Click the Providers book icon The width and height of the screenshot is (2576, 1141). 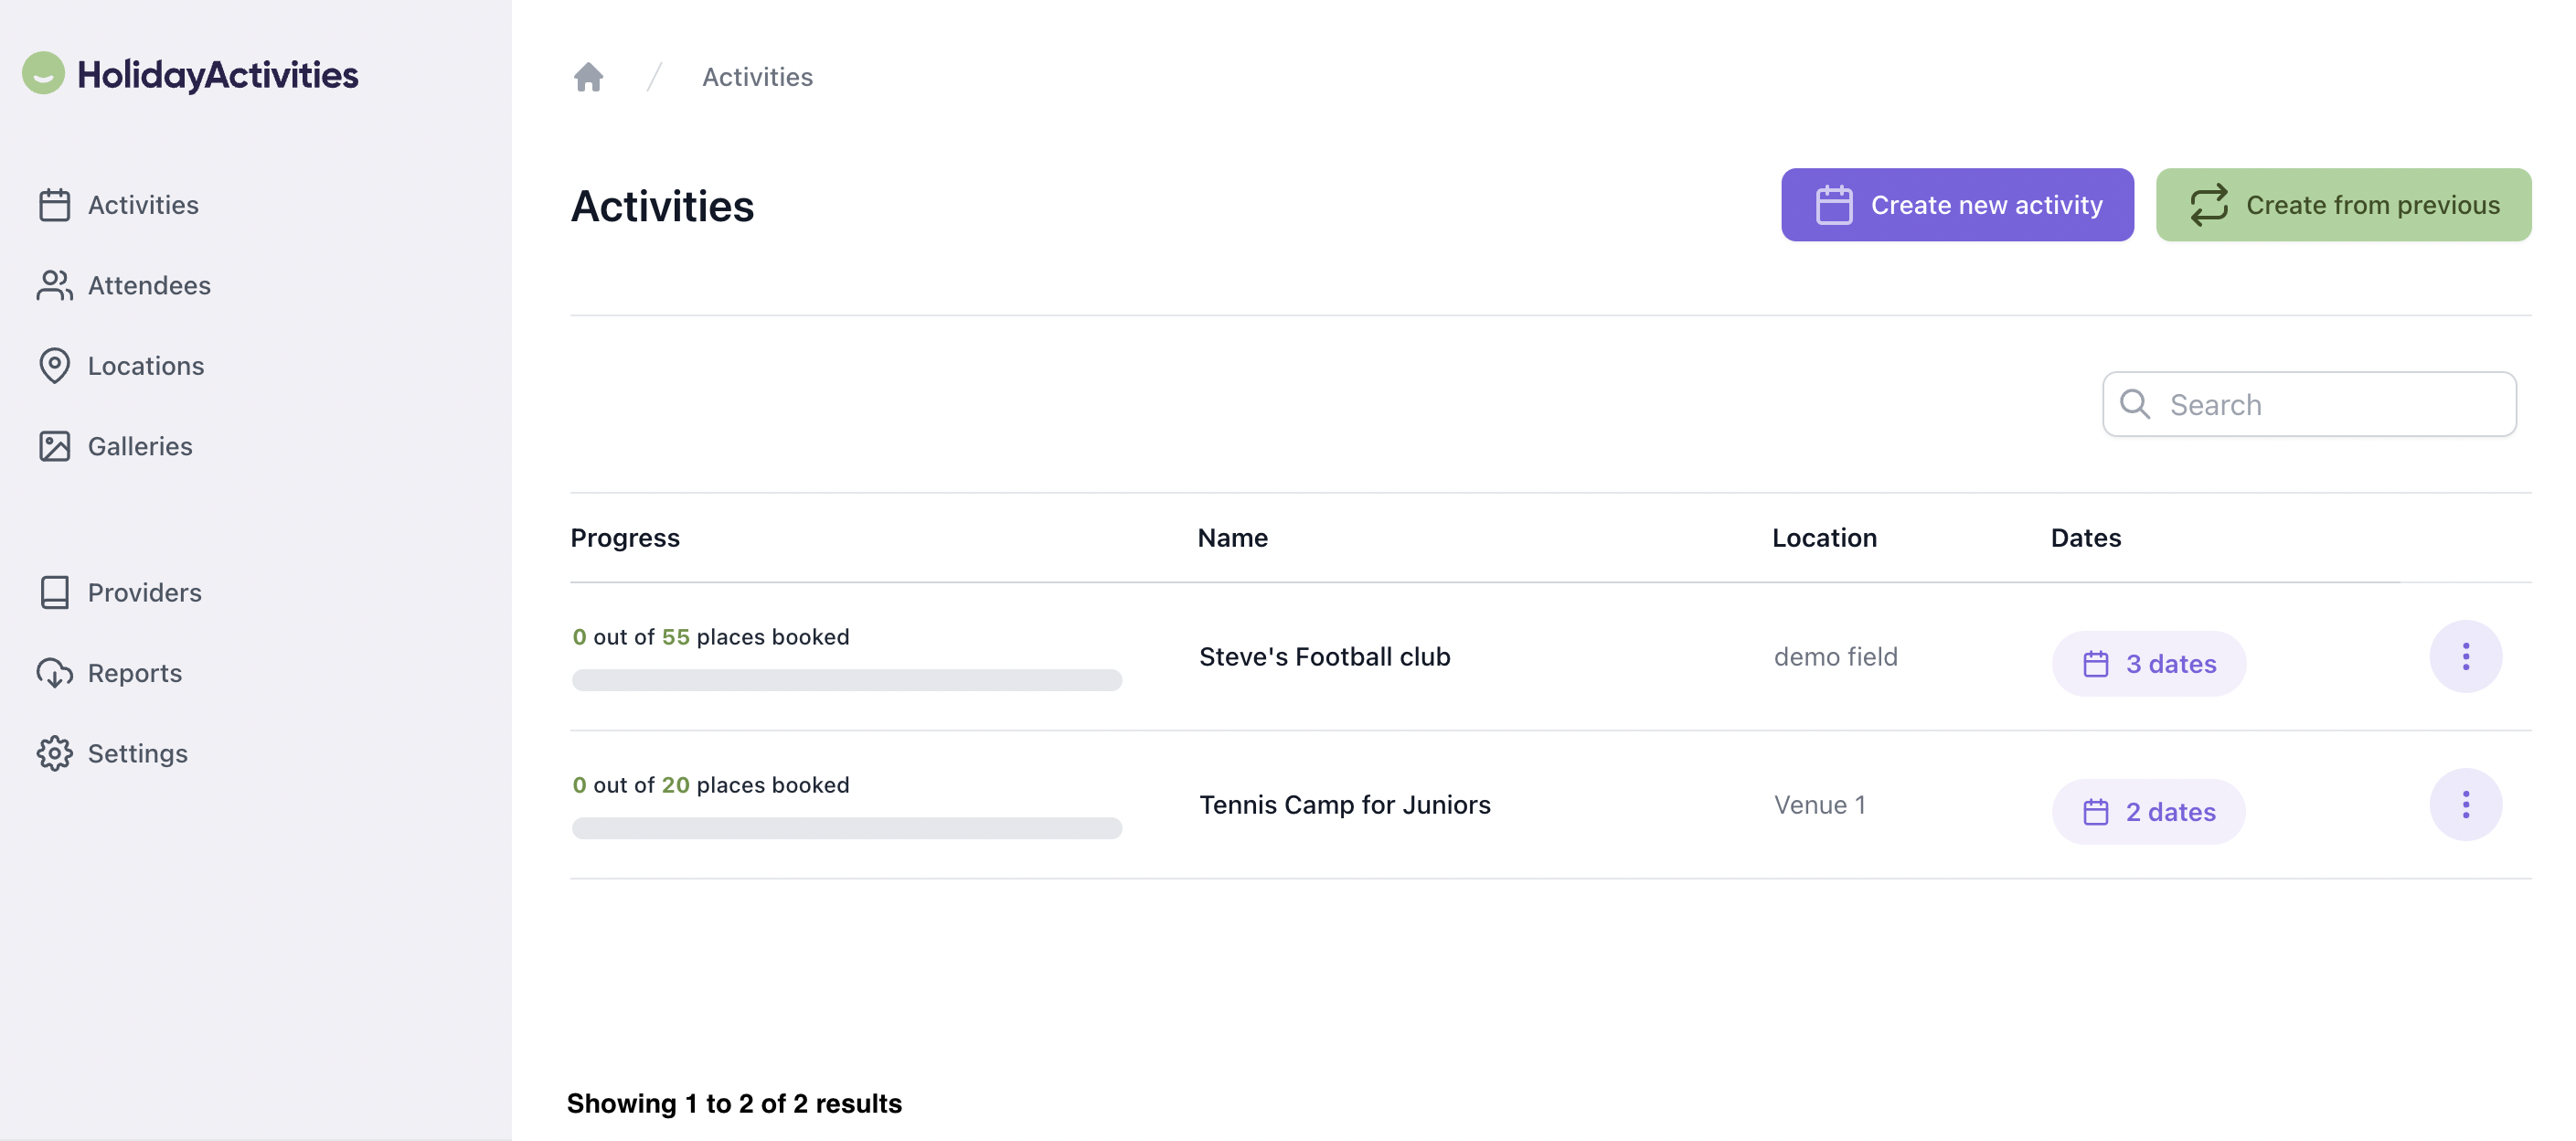[x=54, y=592]
